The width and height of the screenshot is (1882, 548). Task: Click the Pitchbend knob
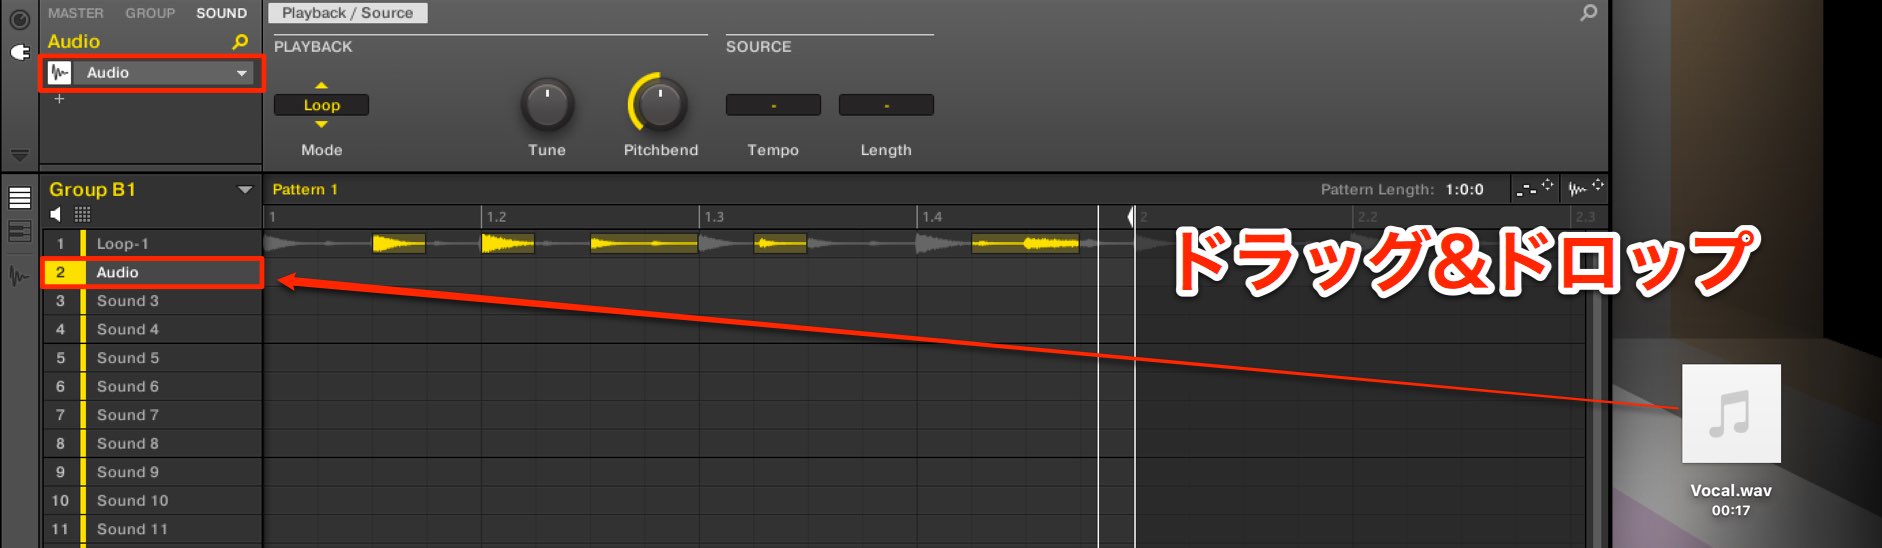pyautogui.click(x=659, y=104)
